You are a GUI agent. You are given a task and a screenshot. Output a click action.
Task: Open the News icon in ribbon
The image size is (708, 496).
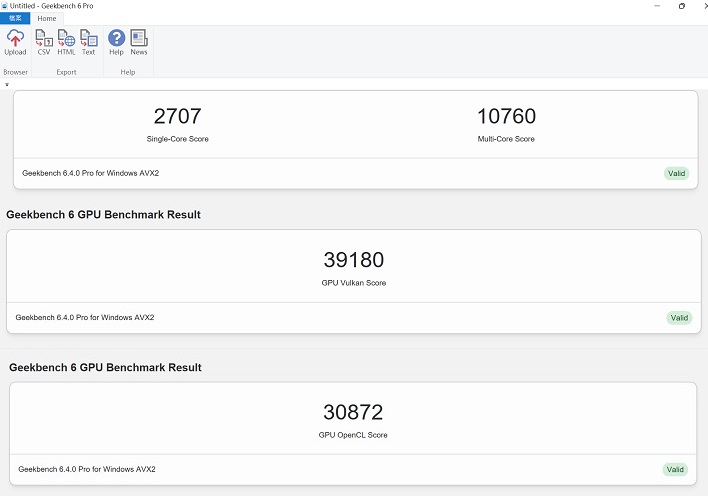pos(139,42)
